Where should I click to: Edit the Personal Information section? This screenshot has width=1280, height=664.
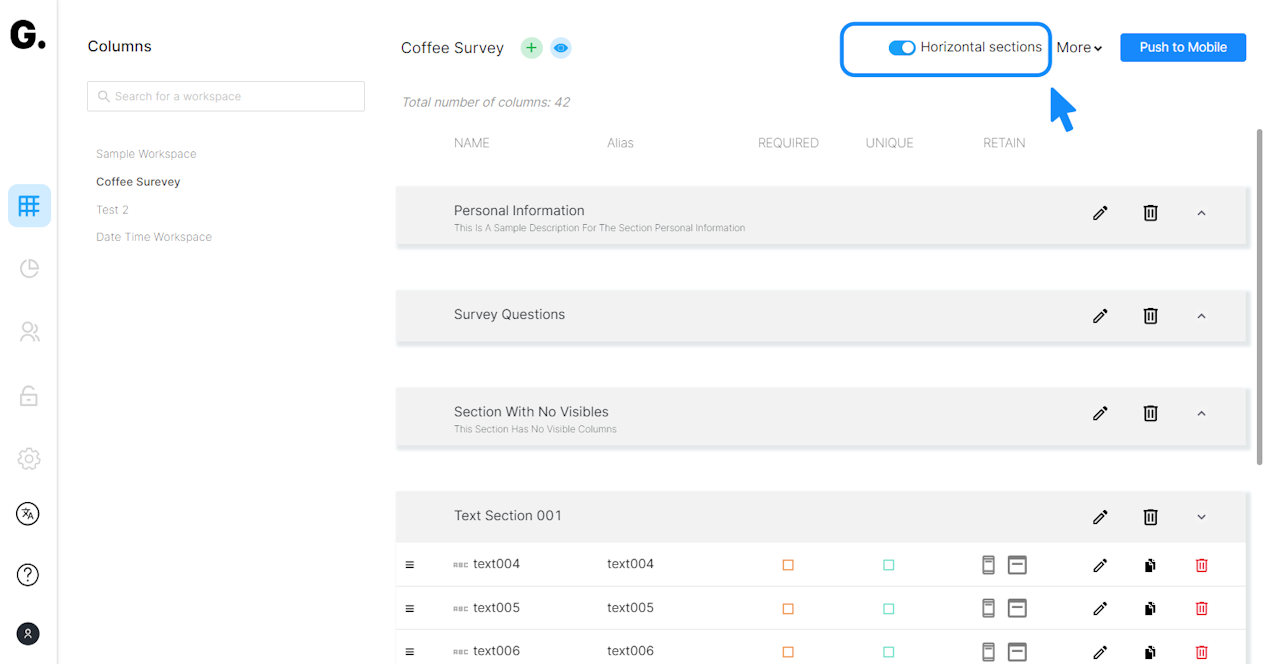pos(1100,213)
